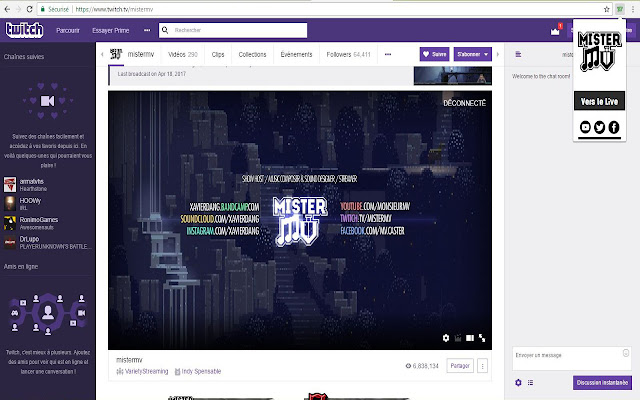Image resolution: width=640 pixels, height=400 pixels.
Task: Open the Prime loot crown icon
Action: click(x=555, y=31)
